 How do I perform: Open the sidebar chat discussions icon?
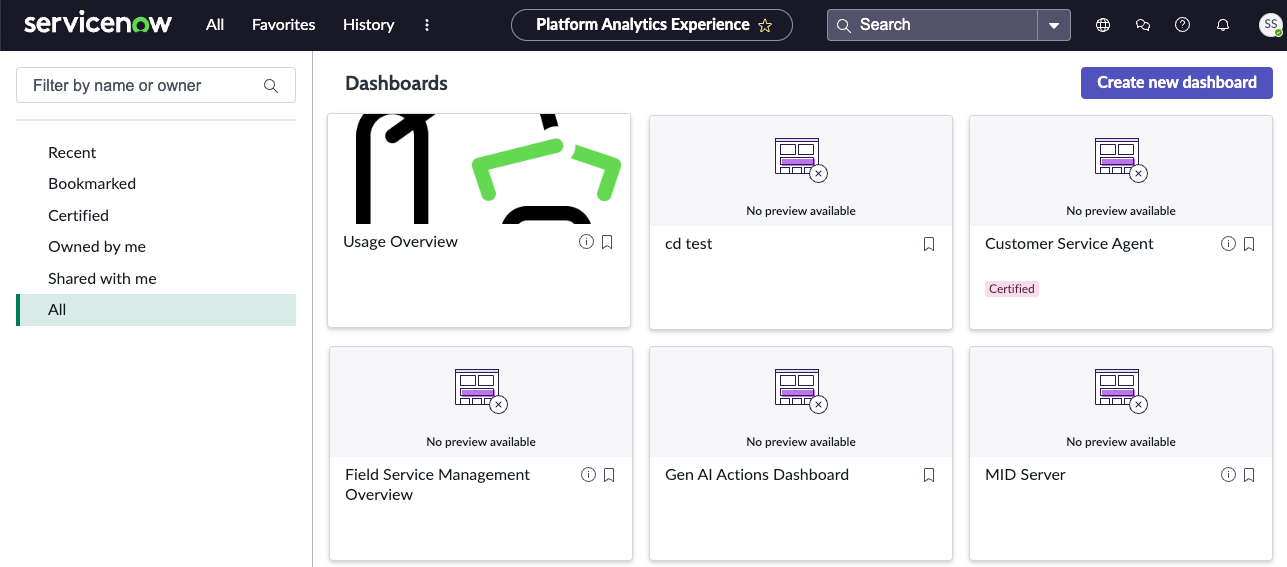click(x=1143, y=25)
